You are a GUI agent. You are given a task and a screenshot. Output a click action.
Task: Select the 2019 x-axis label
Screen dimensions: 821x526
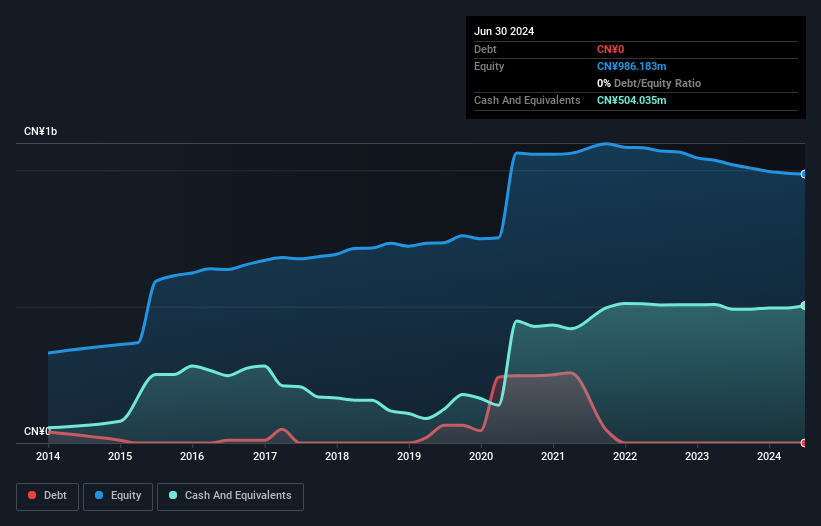(409, 456)
